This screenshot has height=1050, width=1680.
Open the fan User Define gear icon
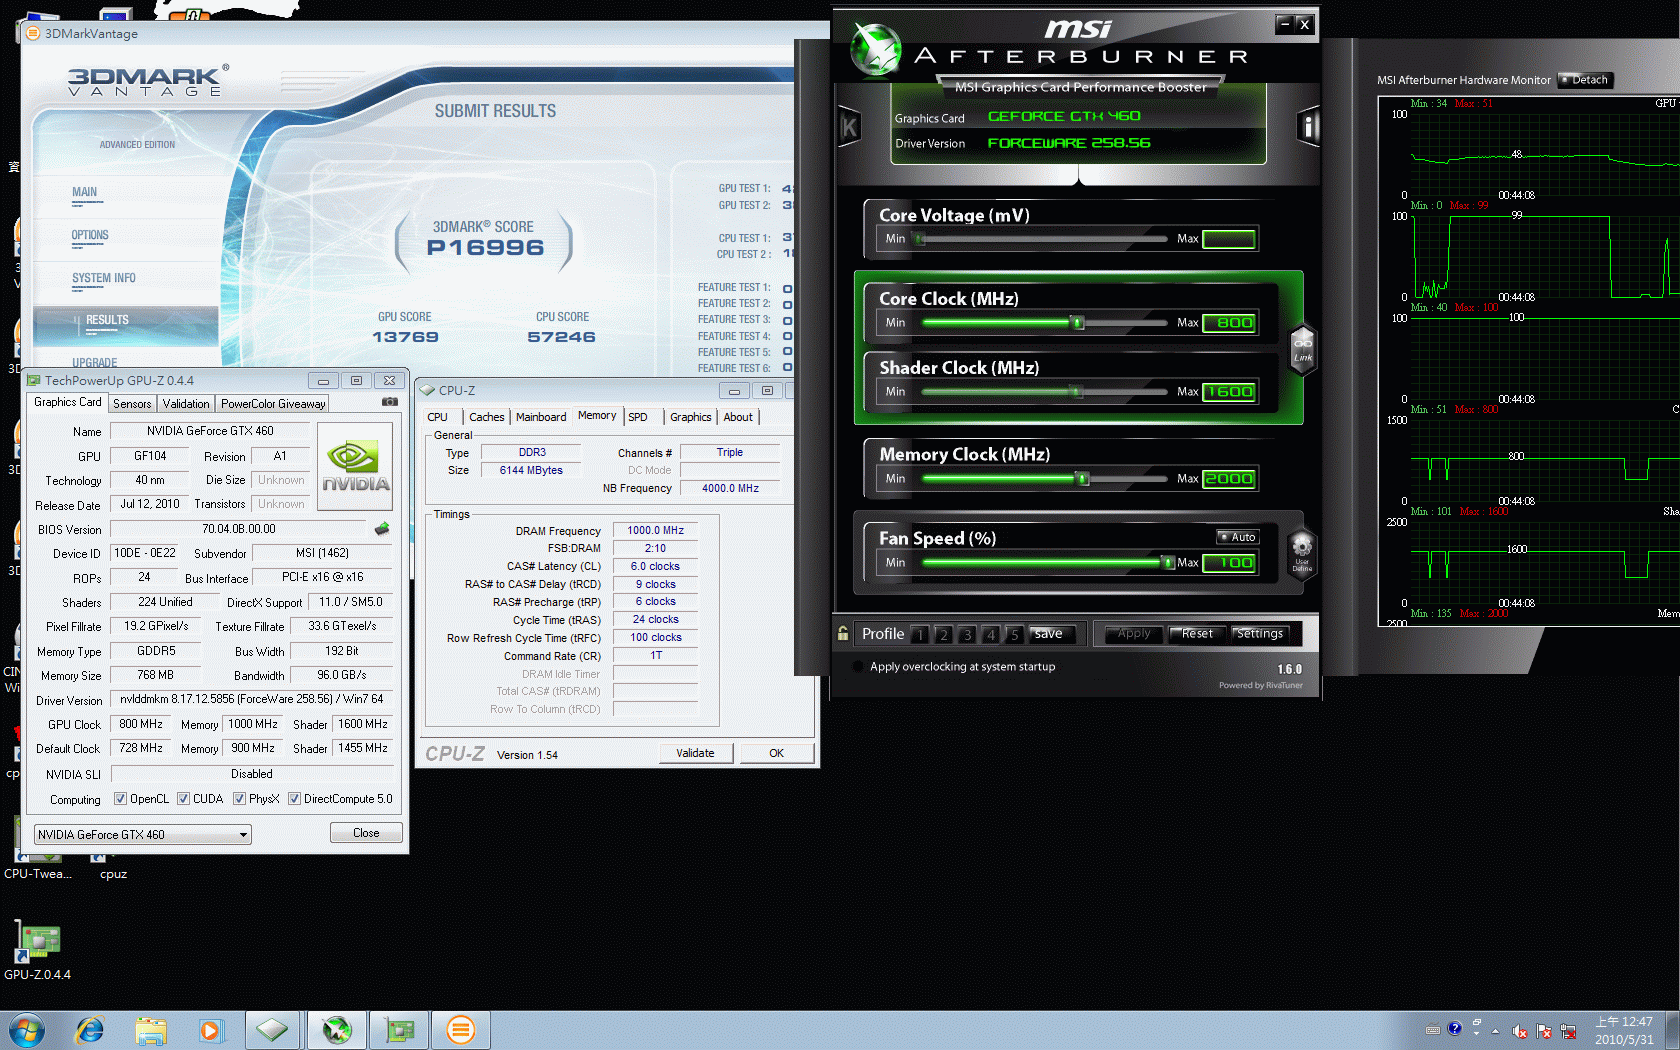coord(1302,552)
